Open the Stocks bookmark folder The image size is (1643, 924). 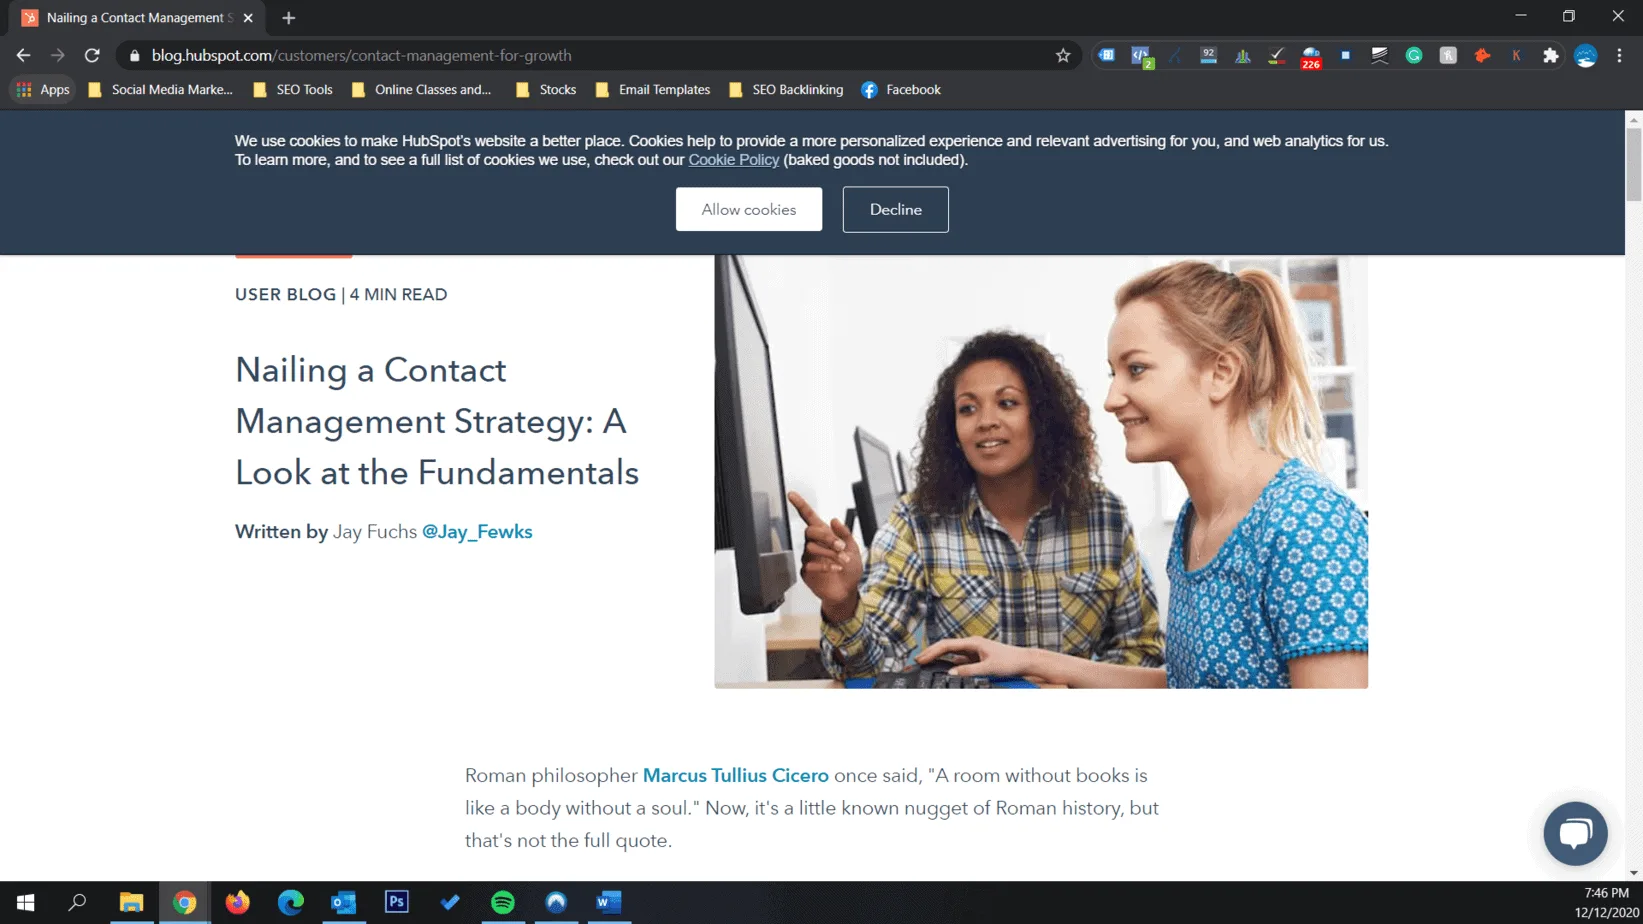[x=546, y=90]
